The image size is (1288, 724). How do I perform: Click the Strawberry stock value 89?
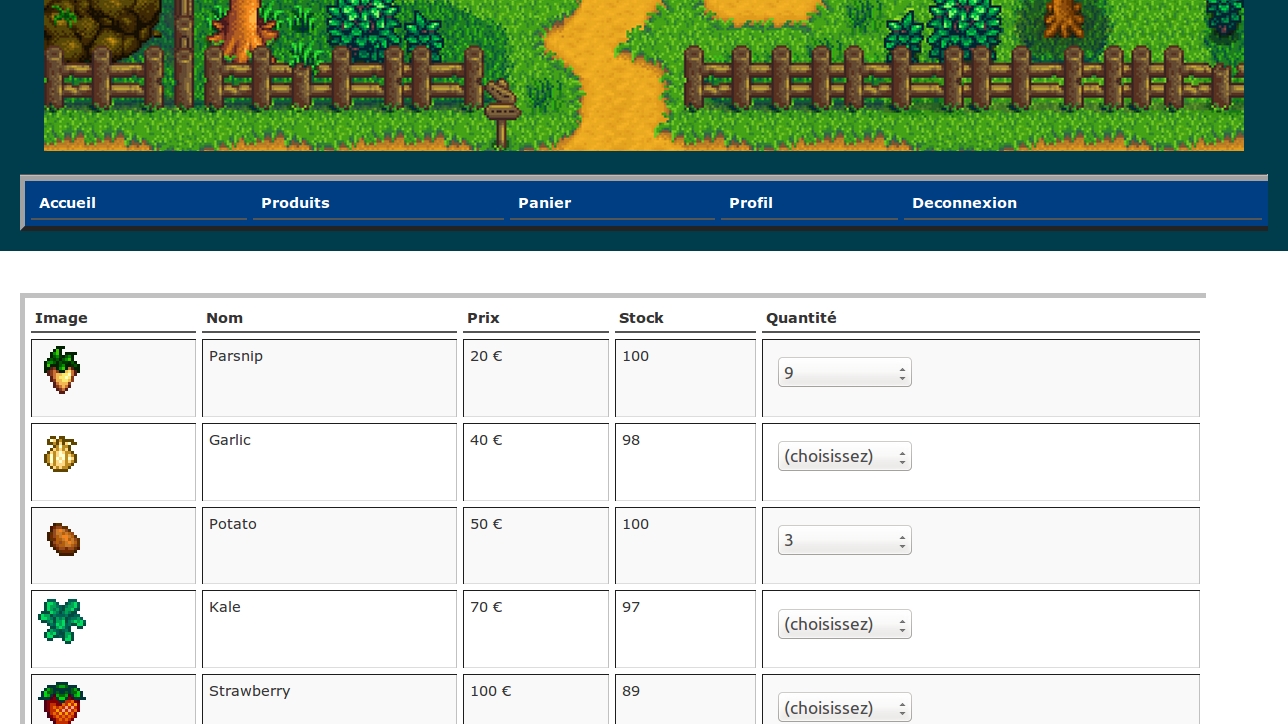[x=631, y=691]
